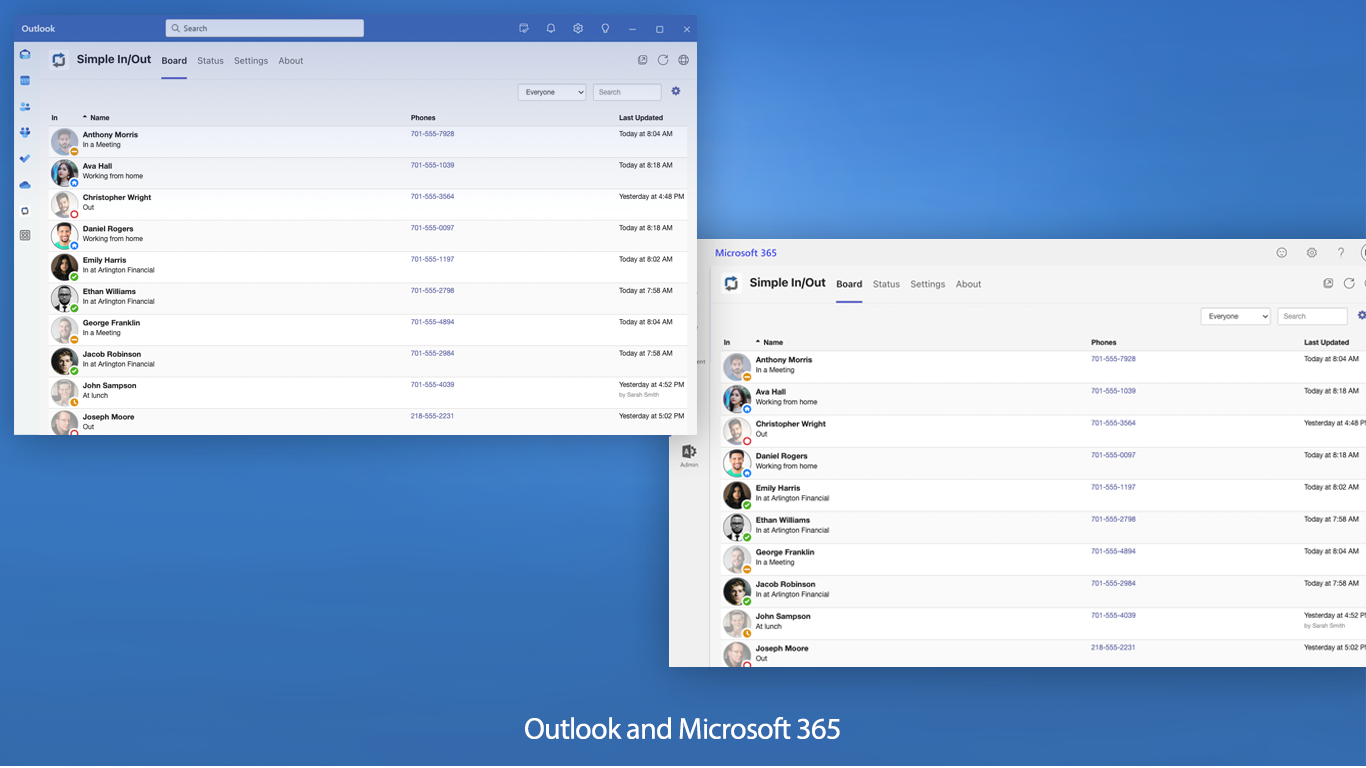Call 701-555-7928 for Anthony Morris in Outlook
The image size is (1366, 768).
point(432,134)
